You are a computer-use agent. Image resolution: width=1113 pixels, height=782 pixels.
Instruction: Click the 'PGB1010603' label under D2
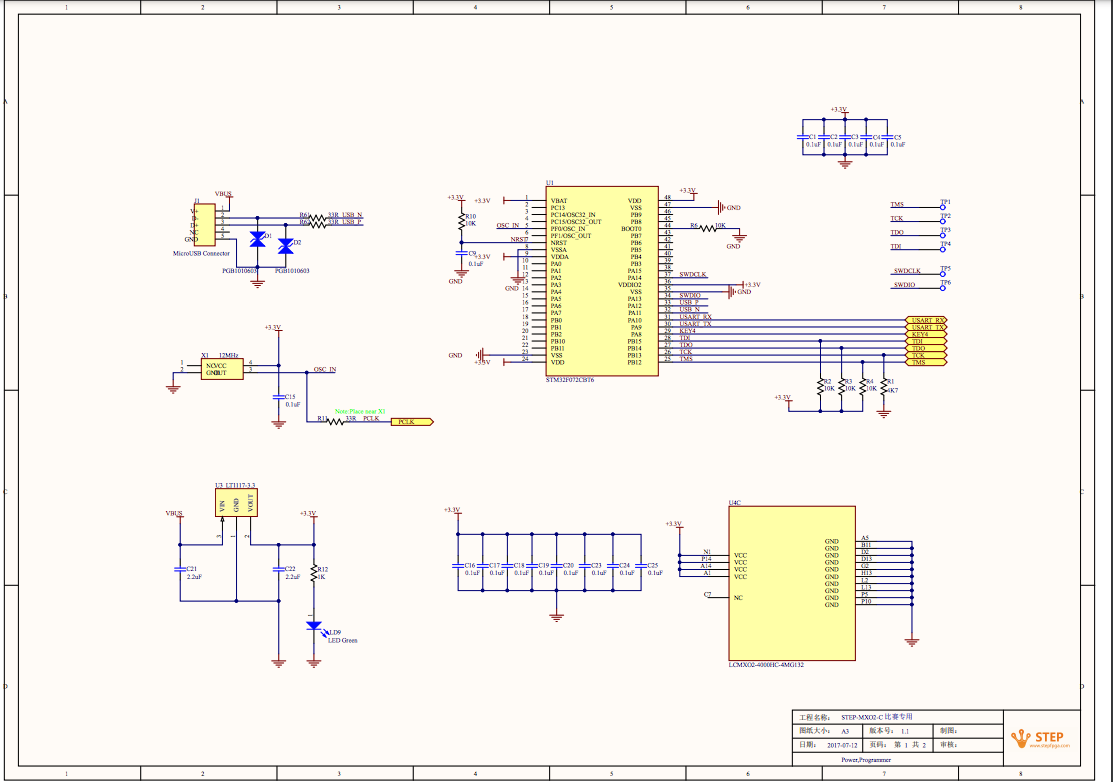tap(292, 270)
